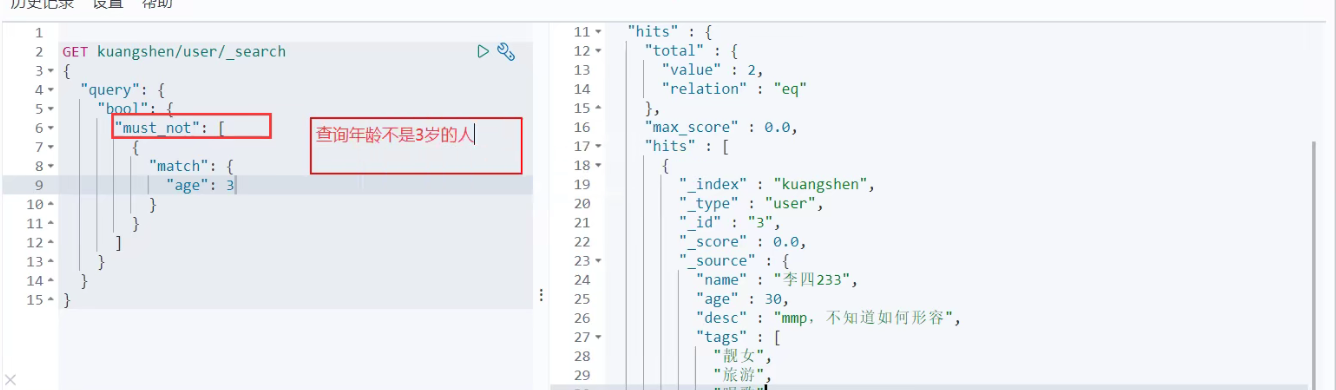1336x390 pixels.
Task: Collapse the fold arrow at request line 3
Action: pos(50,71)
